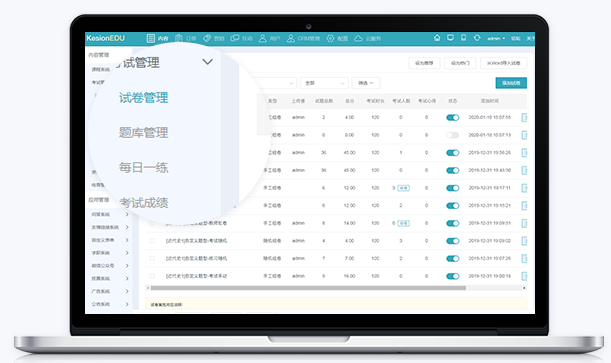Tick the checkbox for the 教师批卷 exam row
Screen dimensions: 611x363
pyautogui.click(x=152, y=223)
